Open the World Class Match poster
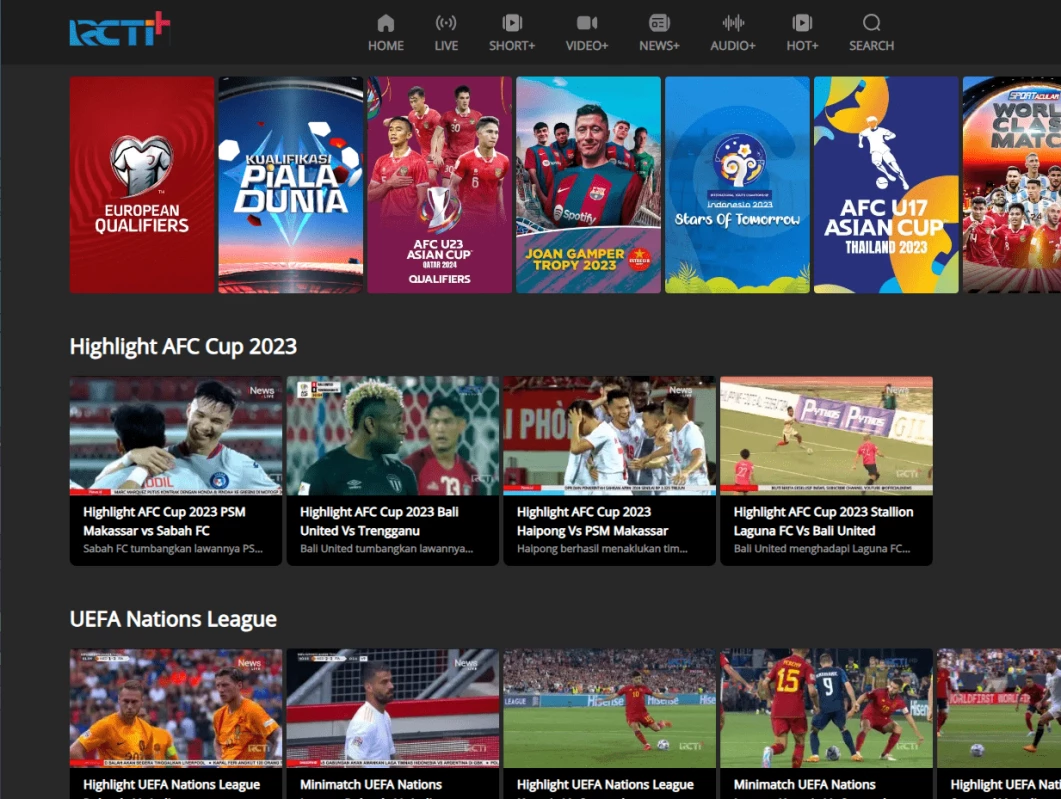 pos(1012,185)
